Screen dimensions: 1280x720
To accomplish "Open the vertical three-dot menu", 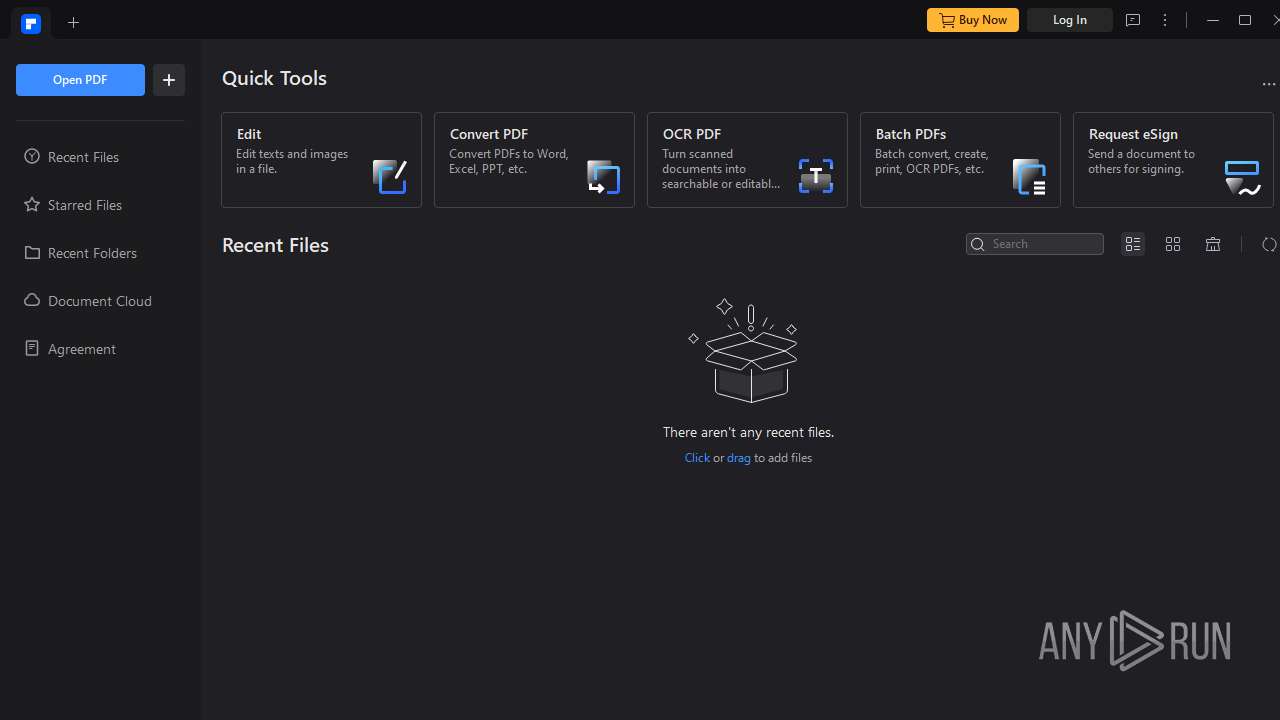I will pos(1165,20).
